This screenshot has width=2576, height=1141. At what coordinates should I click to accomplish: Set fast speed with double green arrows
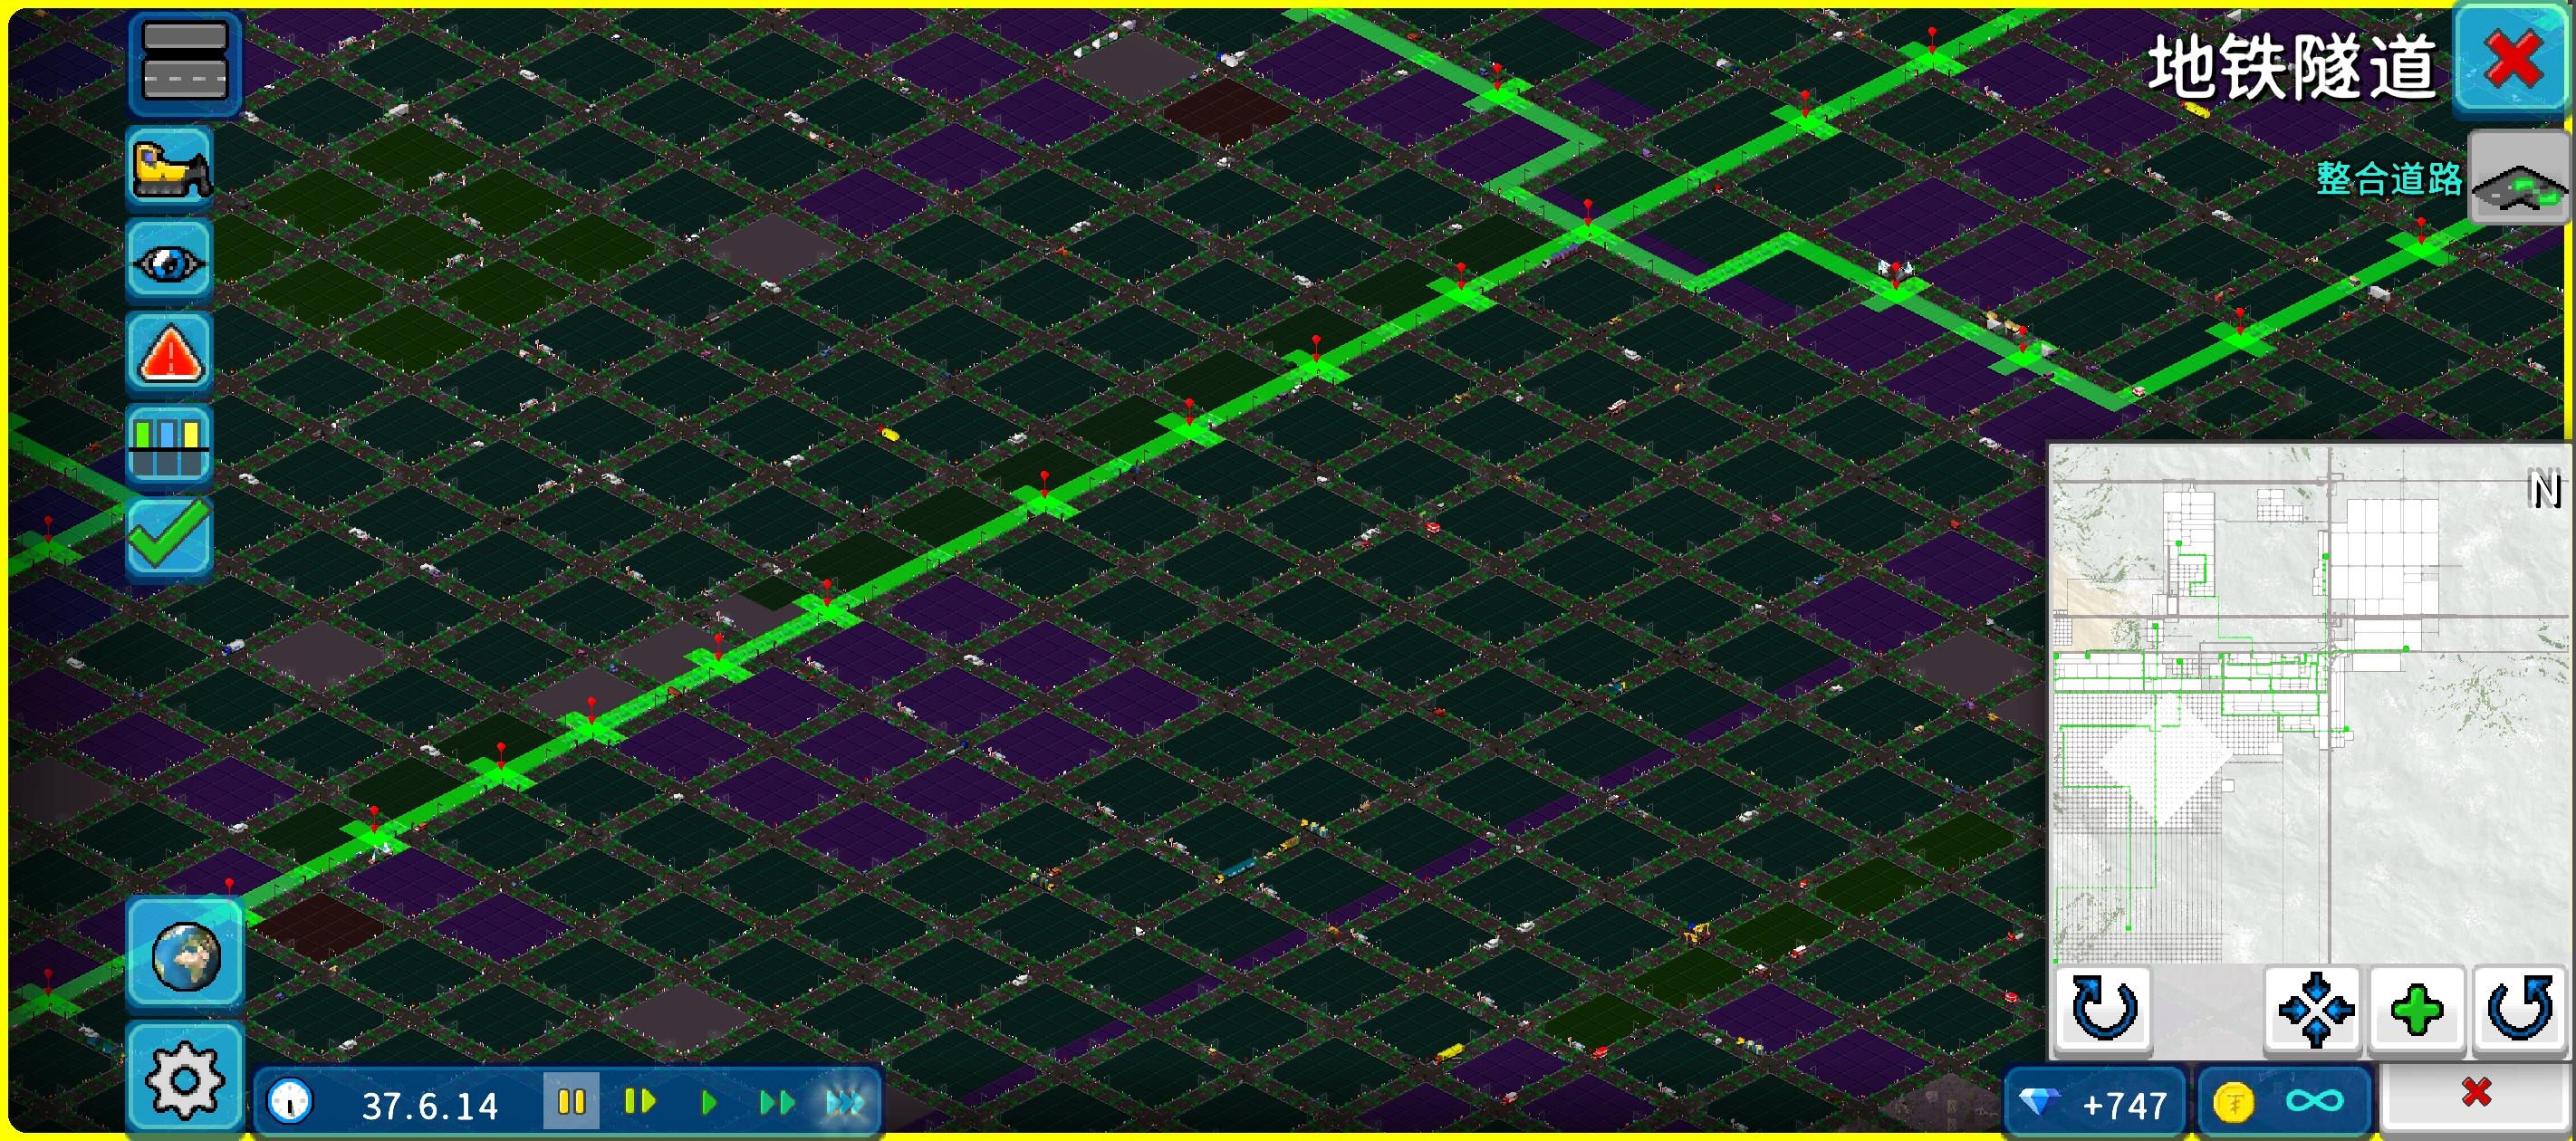tap(776, 1103)
